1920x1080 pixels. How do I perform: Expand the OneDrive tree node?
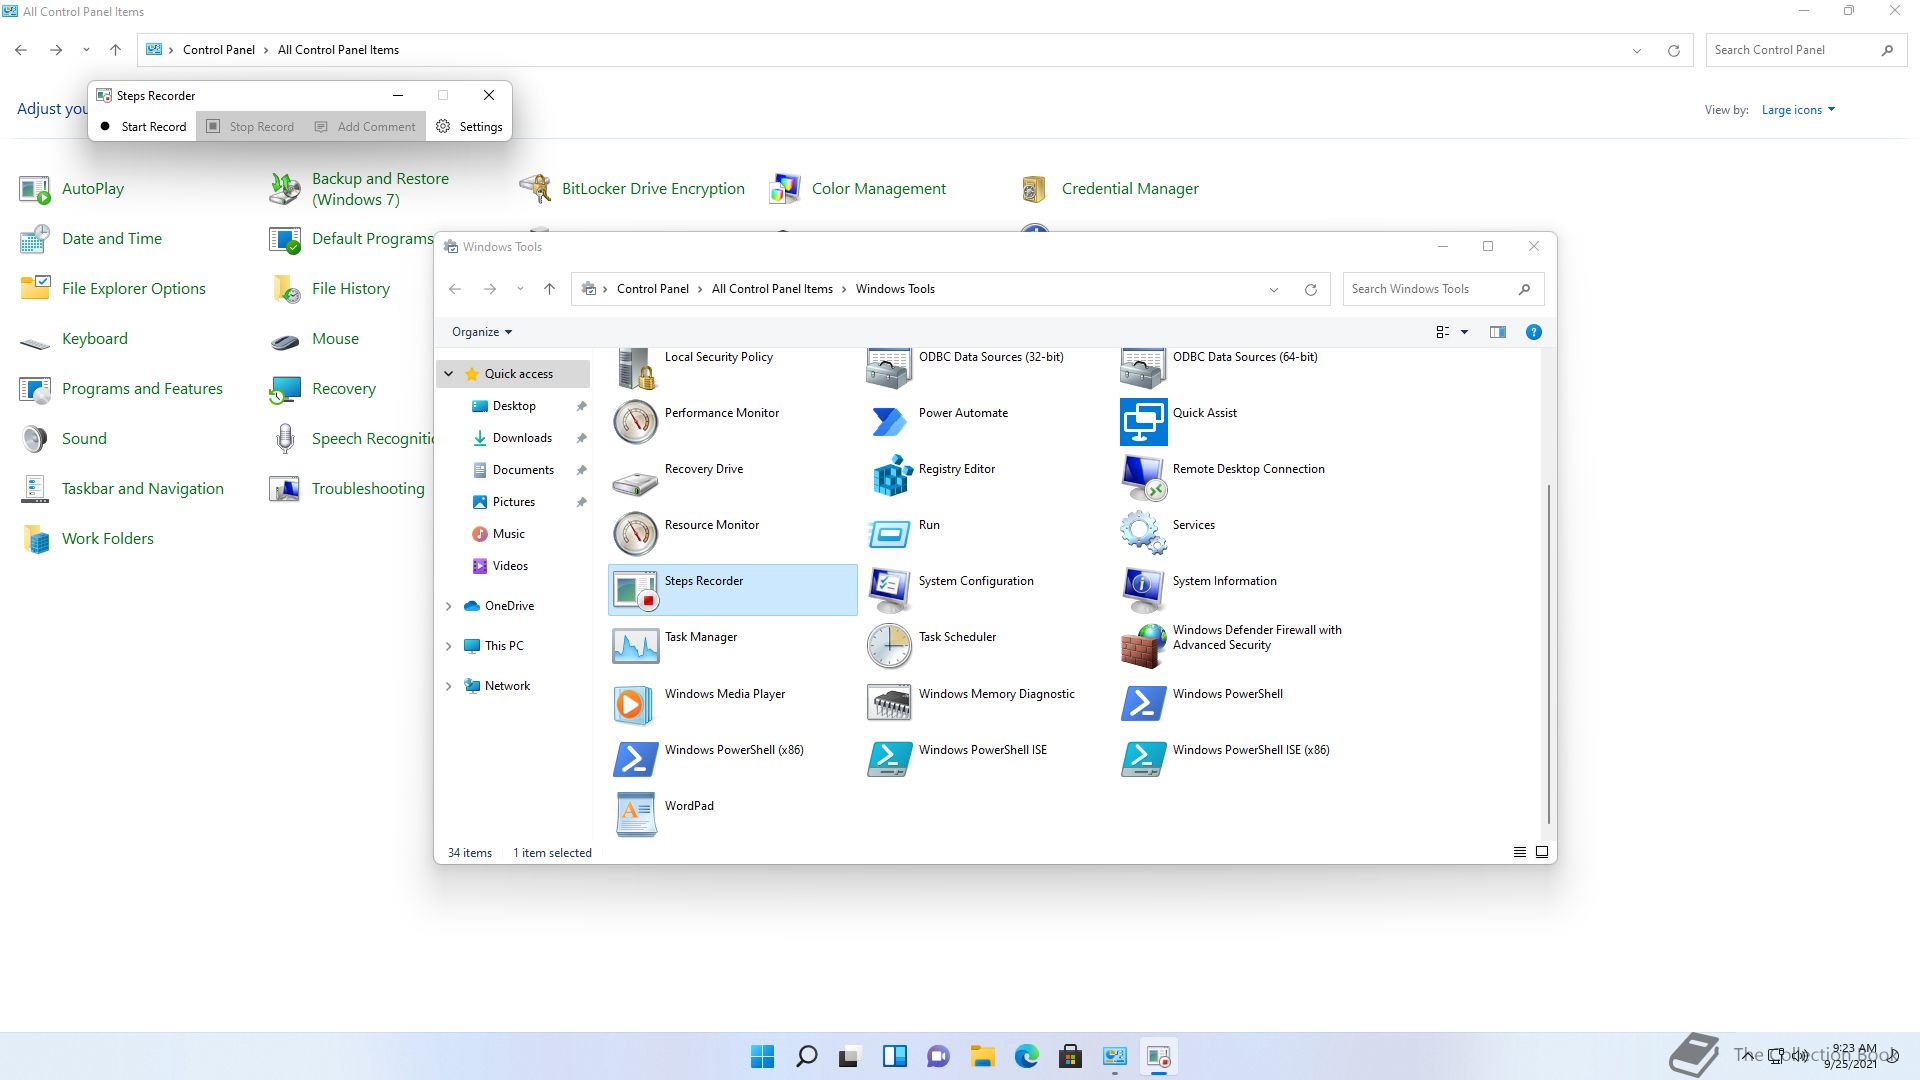click(449, 606)
